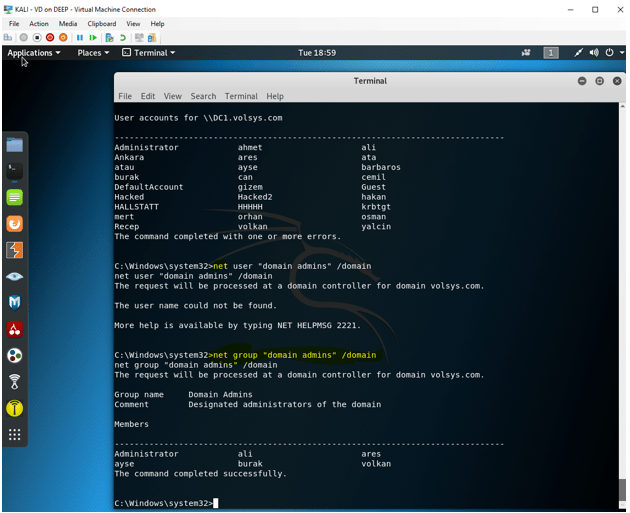Pause the virtual machine from toolbar
Image resolution: width=630 pixels, height=513 pixels.
coord(80,37)
